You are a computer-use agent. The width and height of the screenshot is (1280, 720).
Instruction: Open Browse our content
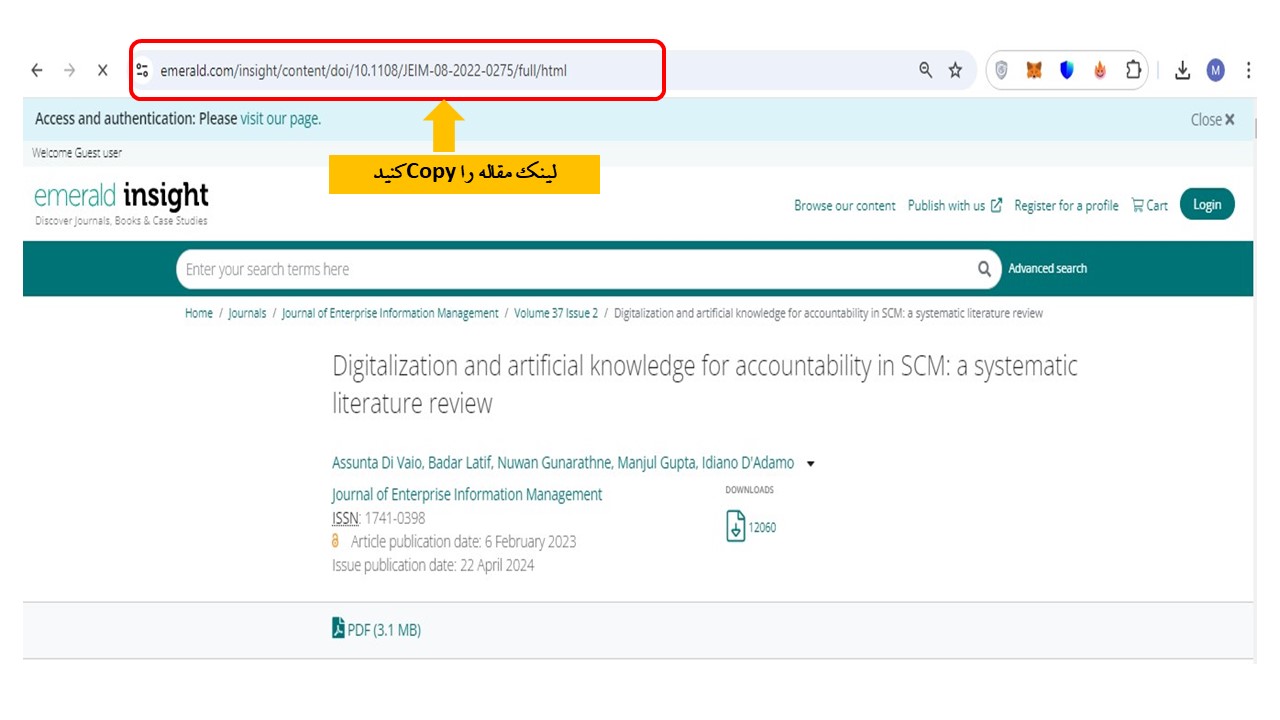(845, 205)
